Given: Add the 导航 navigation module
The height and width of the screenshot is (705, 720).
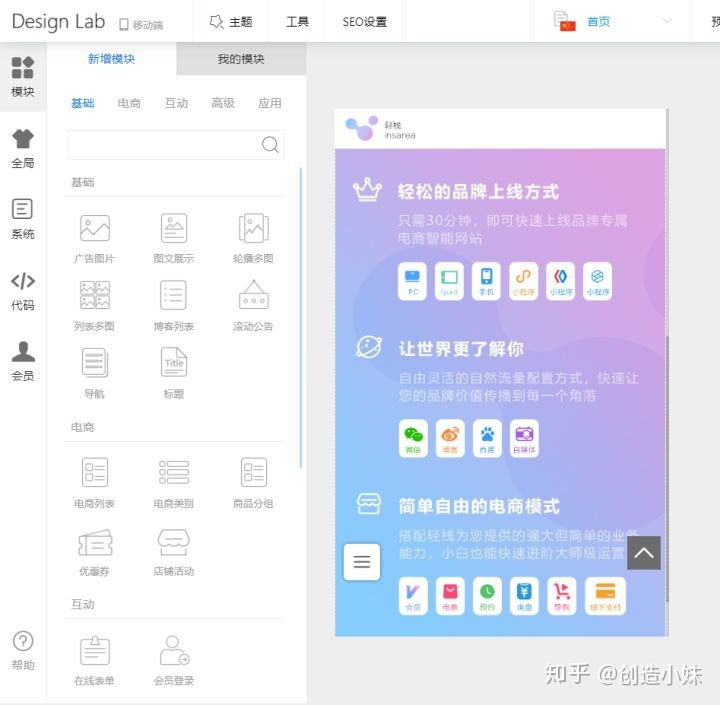Looking at the screenshot, I should coord(95,373).
